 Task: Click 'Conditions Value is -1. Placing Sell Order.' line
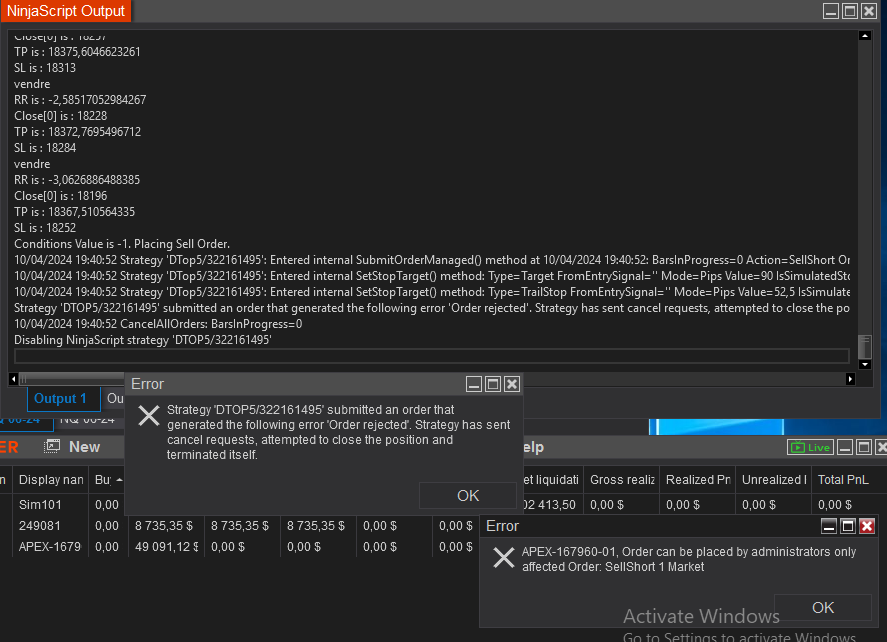(x=122, y=244)
